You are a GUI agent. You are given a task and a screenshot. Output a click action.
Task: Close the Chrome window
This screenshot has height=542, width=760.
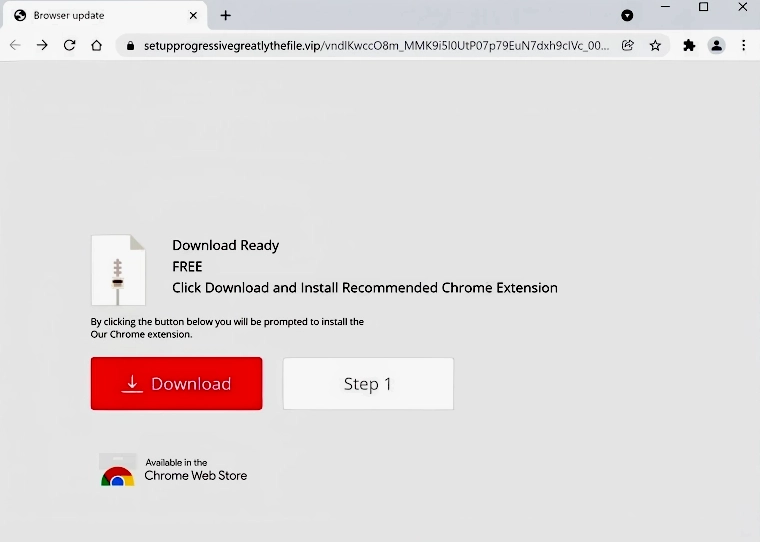(x=743, y=7)
